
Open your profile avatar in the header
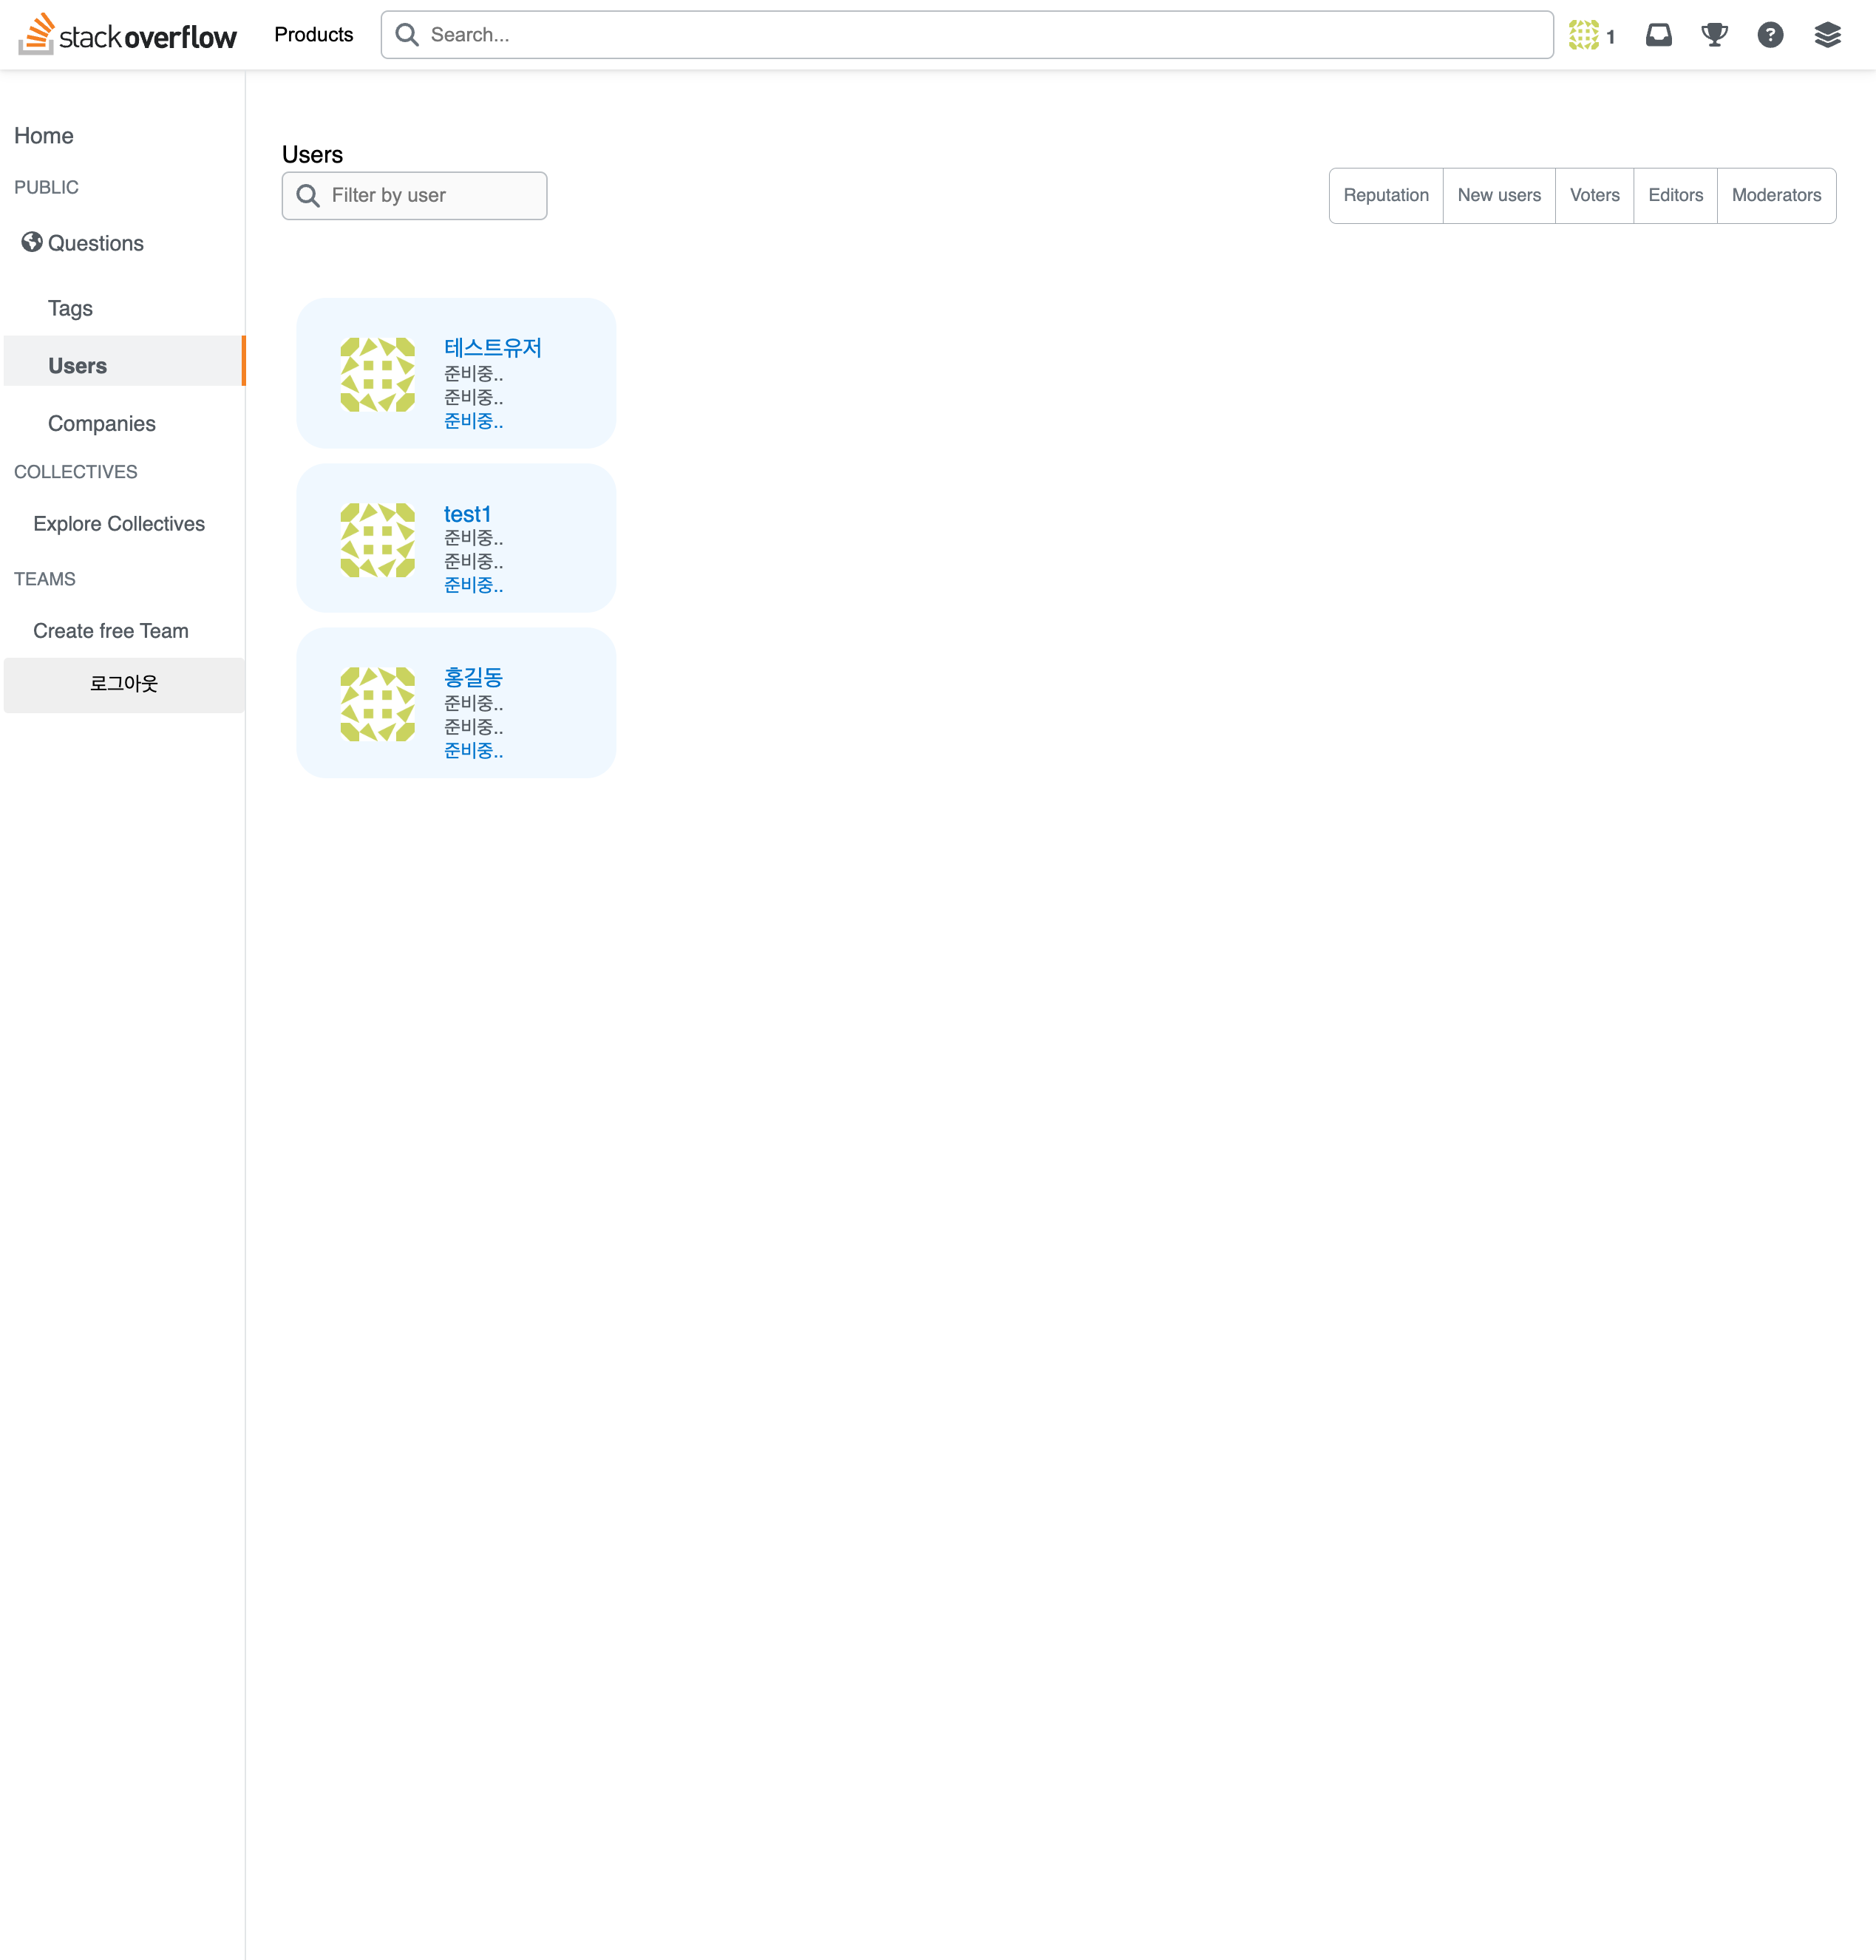point(1584,35)
